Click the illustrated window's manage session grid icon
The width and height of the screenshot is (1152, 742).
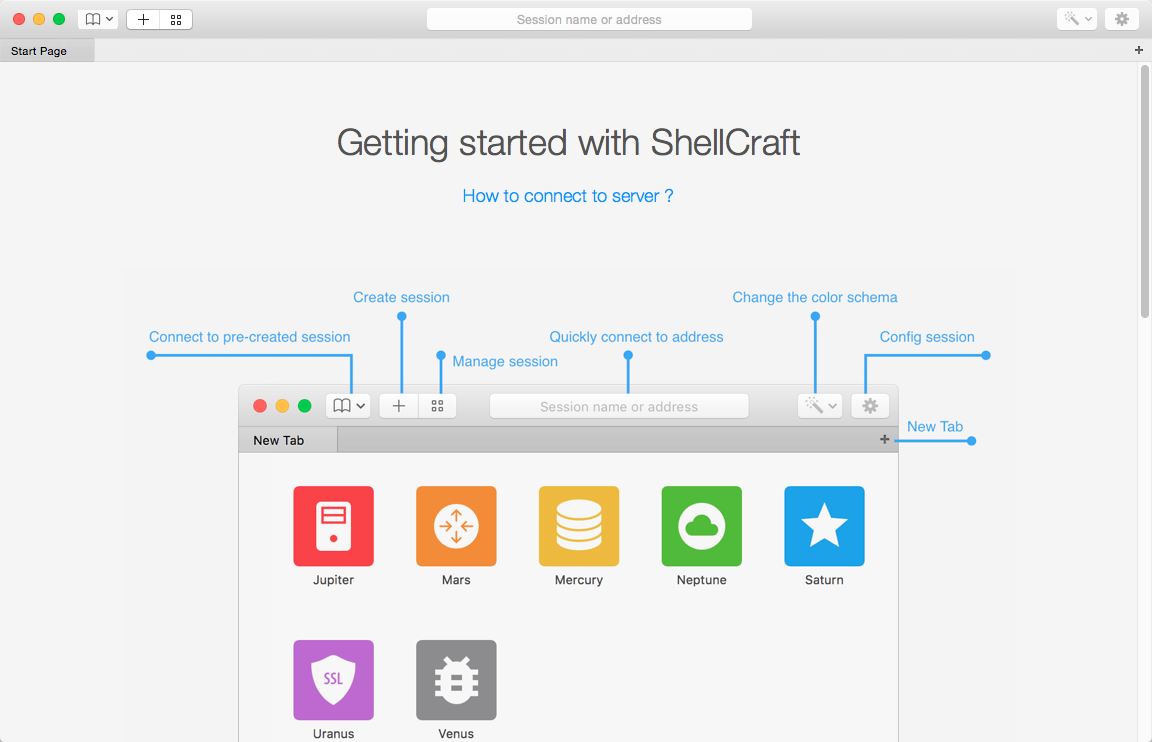click(437, 406)
